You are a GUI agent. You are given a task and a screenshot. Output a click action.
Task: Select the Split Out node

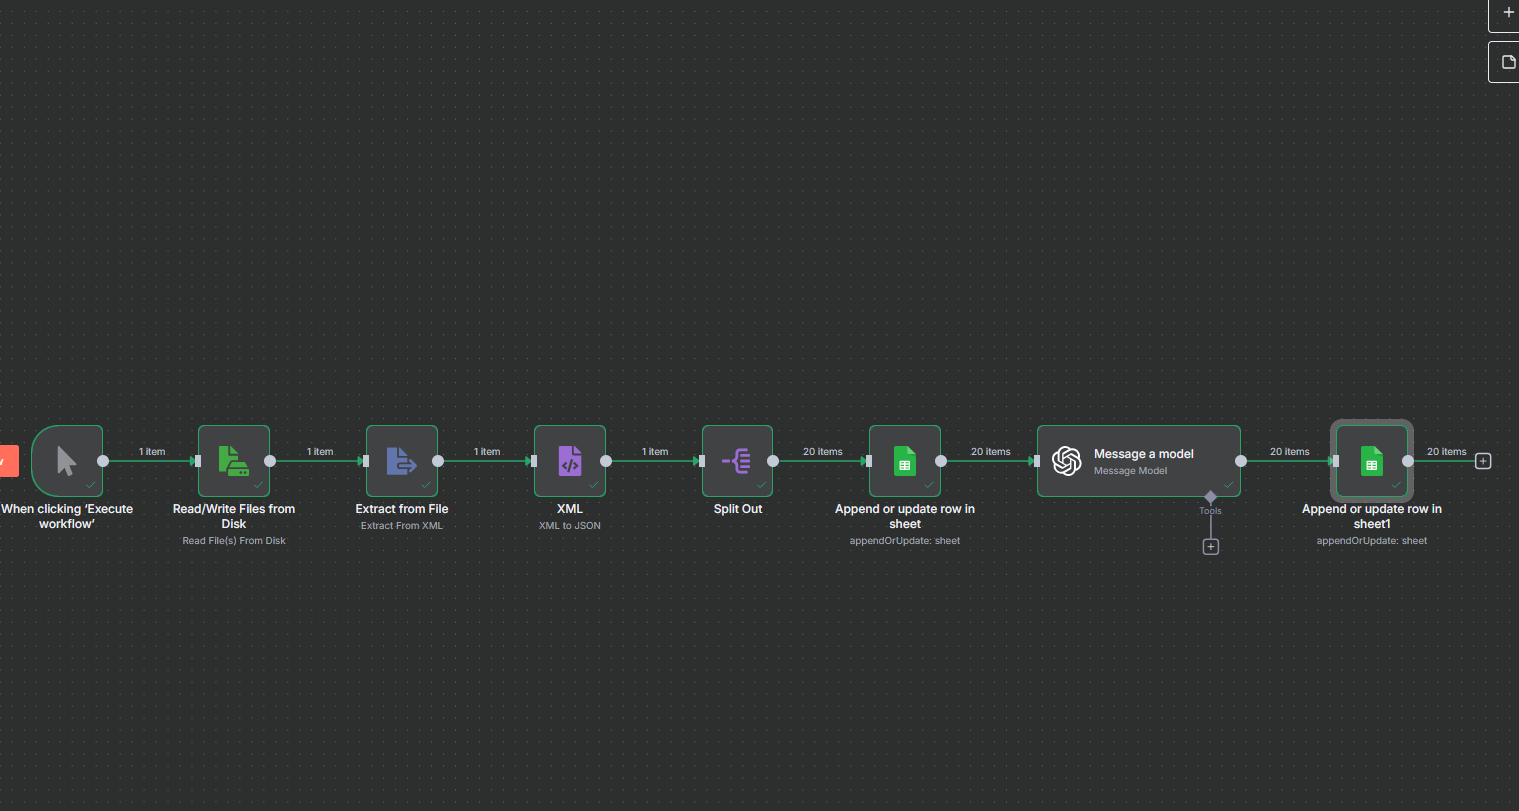tap(737, 461)
